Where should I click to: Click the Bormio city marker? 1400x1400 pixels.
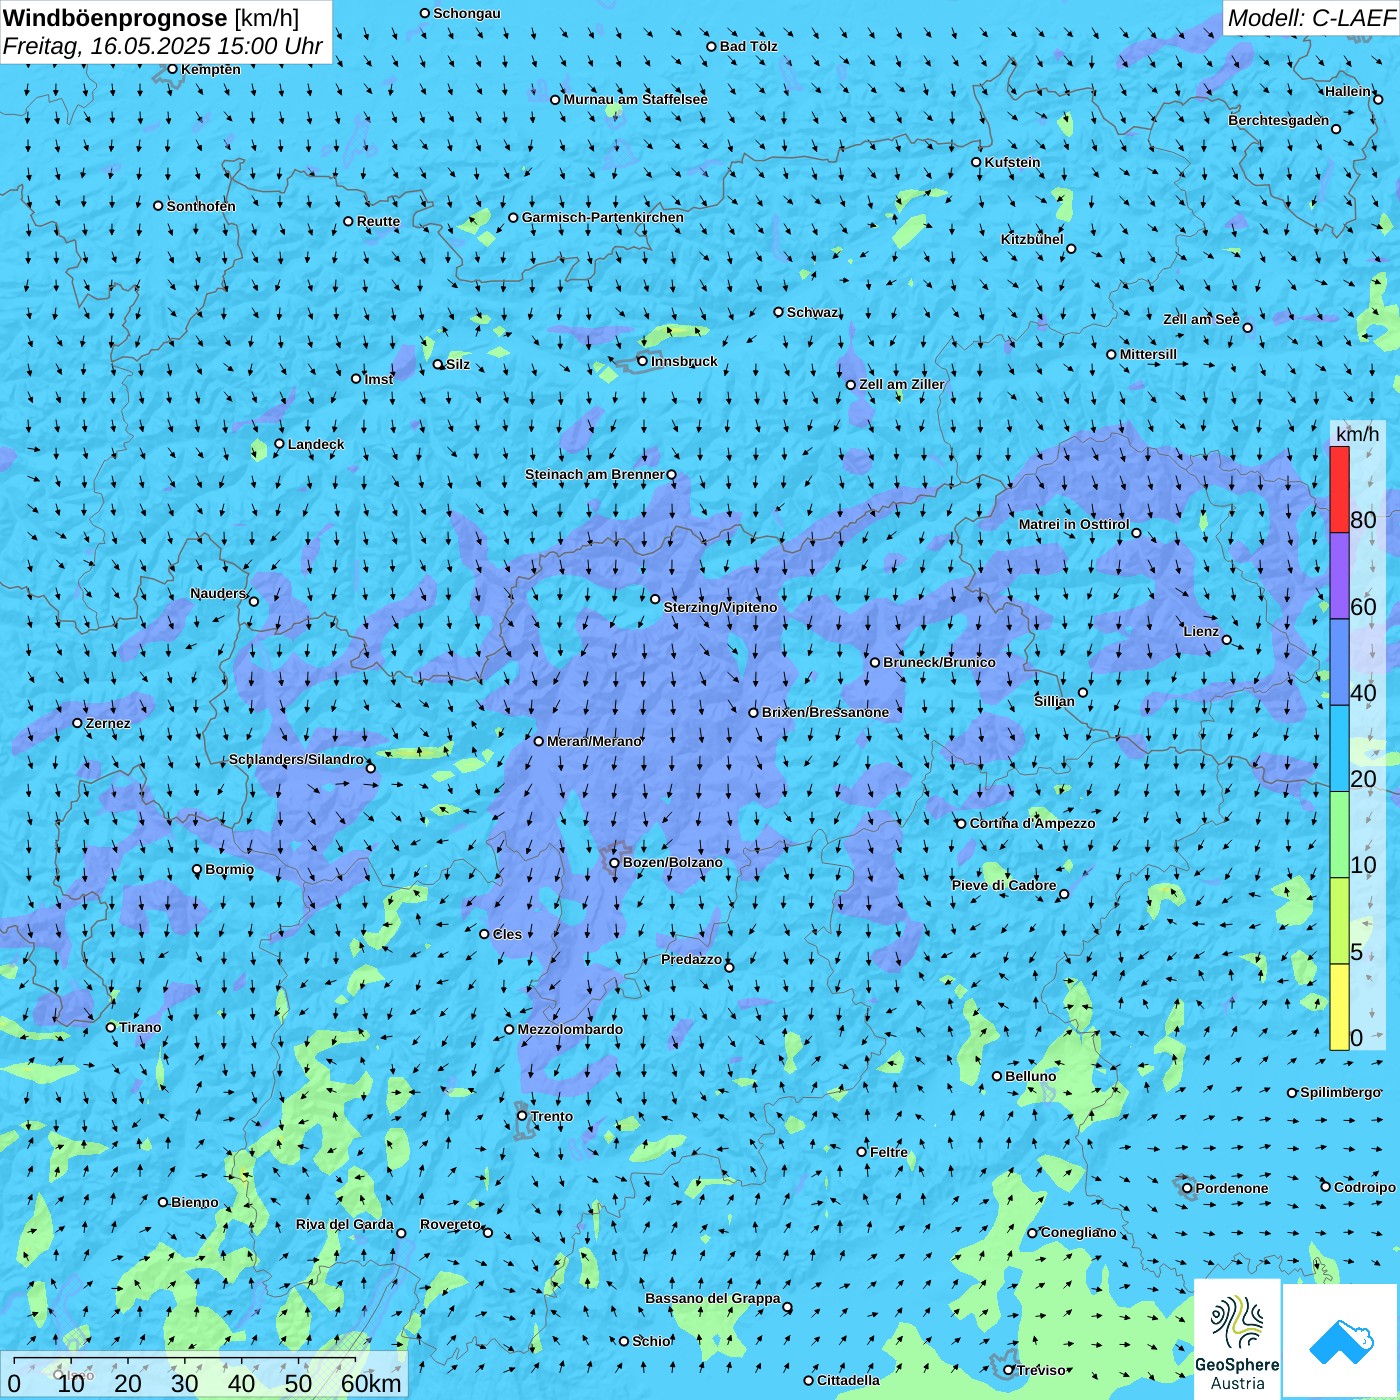tap(197, 870)
